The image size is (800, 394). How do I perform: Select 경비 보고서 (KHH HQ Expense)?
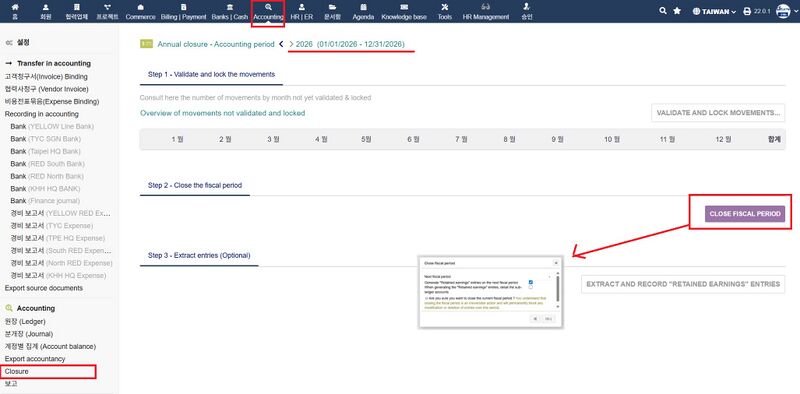tap(58, 276)
